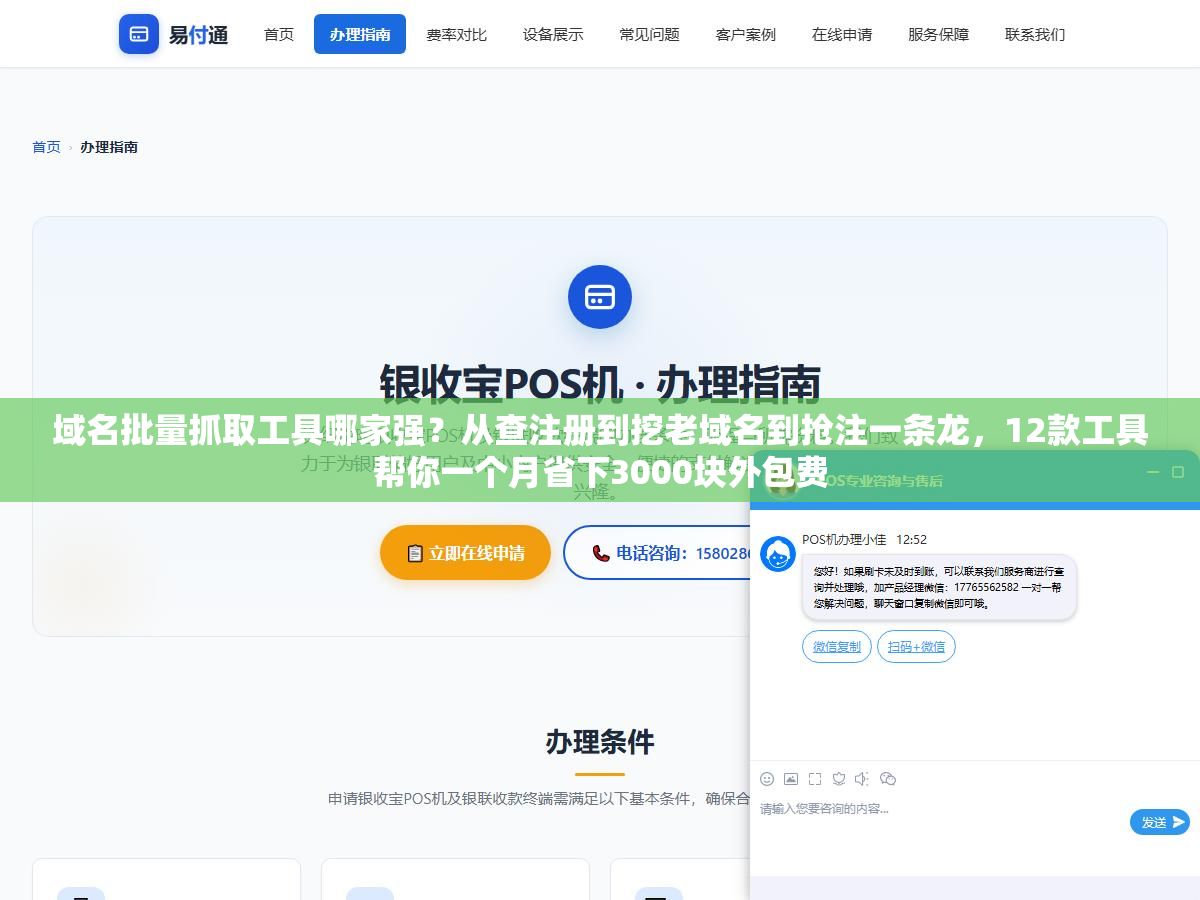Click the screenshot capture icon in chat

point(815,779)
